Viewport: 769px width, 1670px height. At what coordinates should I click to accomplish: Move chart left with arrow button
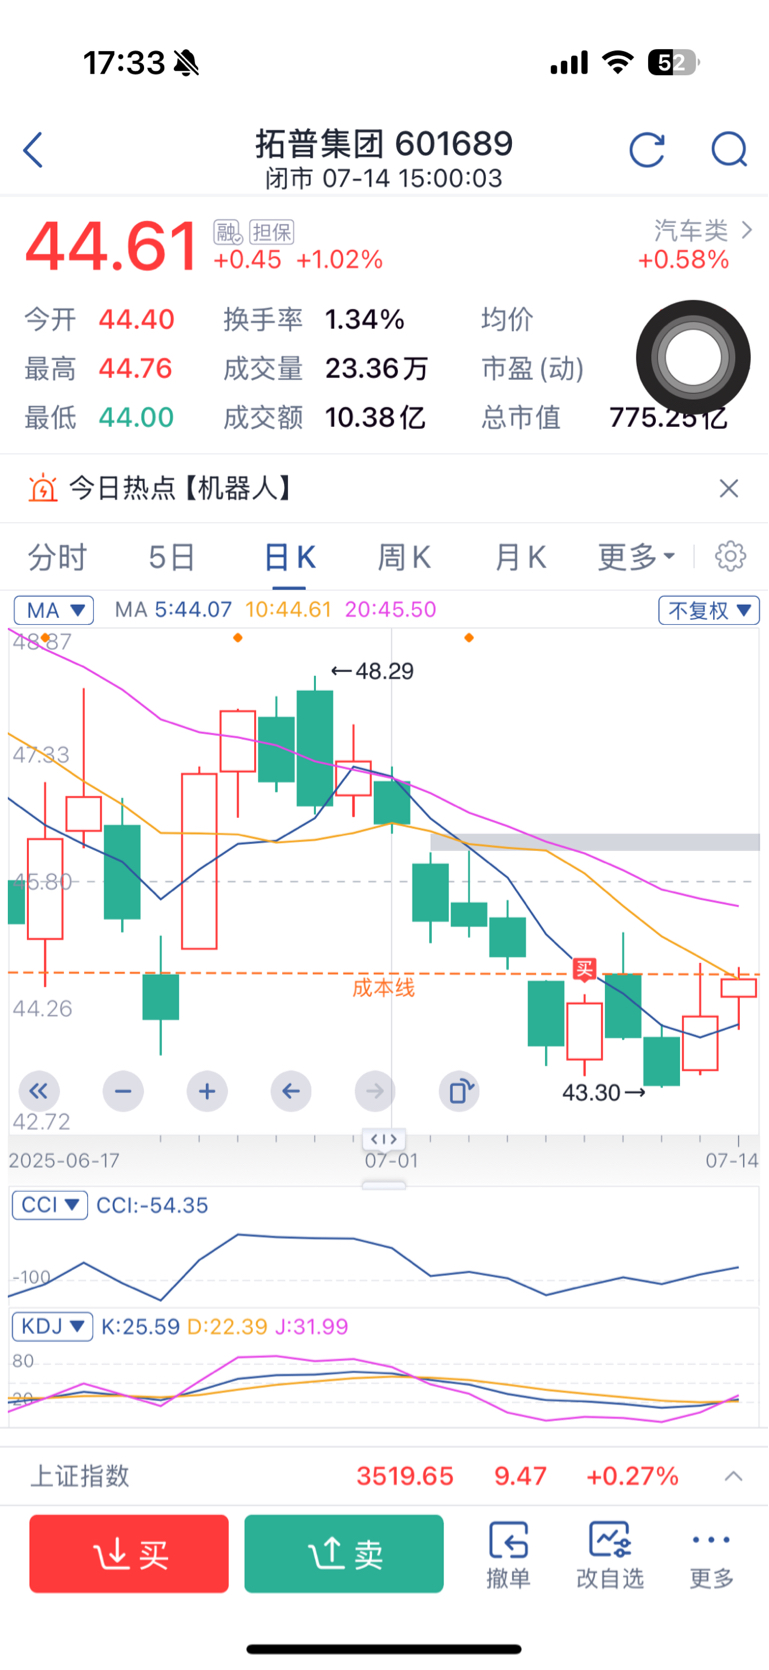[x=291, y=1091]
